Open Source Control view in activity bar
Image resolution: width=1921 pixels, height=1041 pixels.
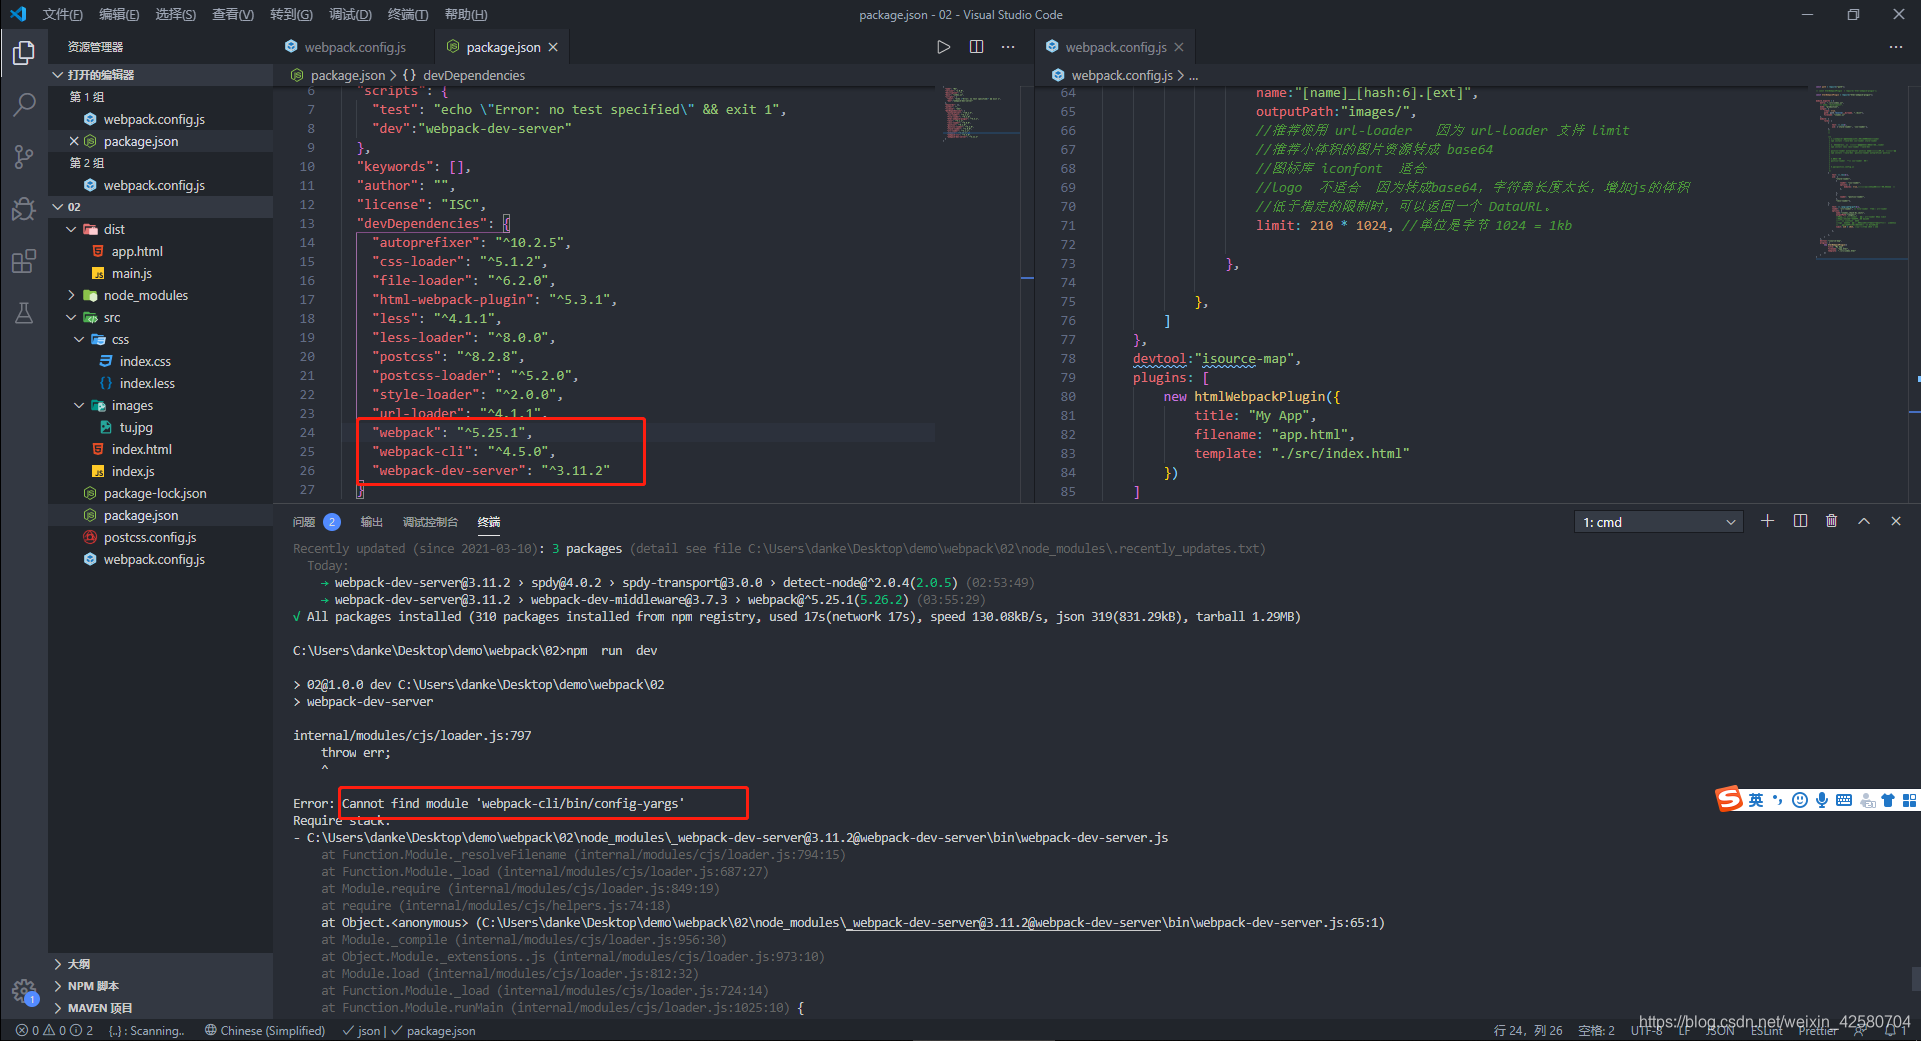(x=24, y=157)
